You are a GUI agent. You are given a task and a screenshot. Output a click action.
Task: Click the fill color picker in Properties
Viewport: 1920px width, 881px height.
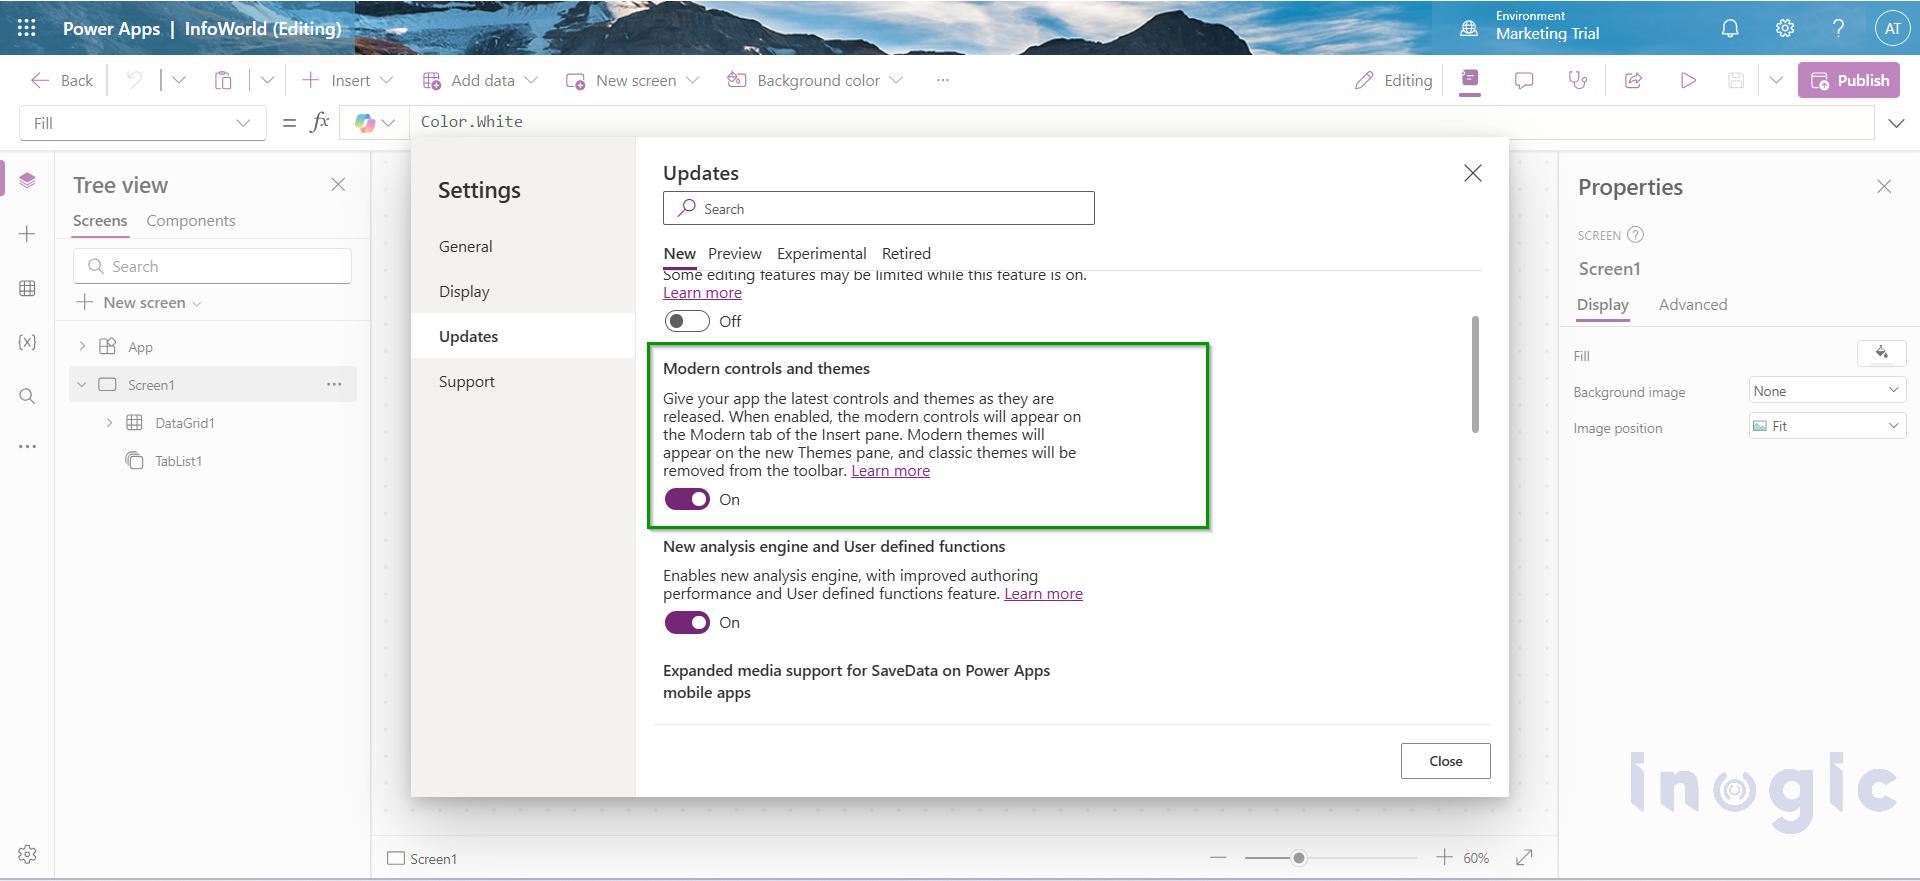tap(1881, 353)
